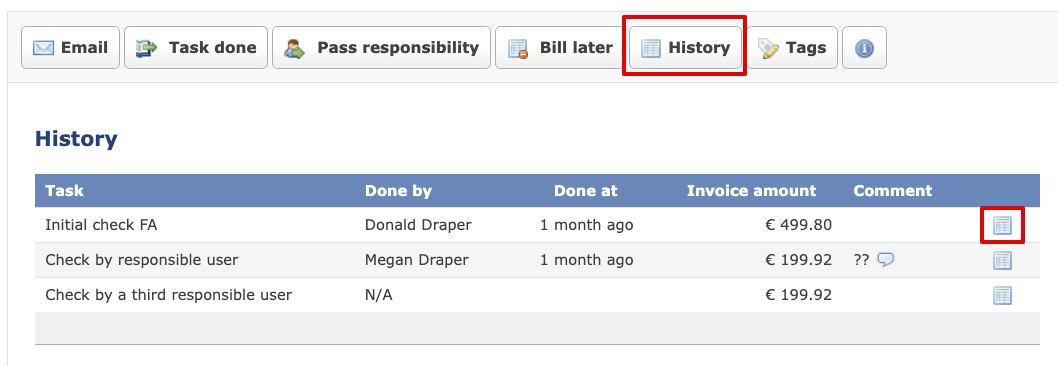Click the Email button
Image resolution: width=1058 pixels, height=366 pixels.
(x=70, y=48)
